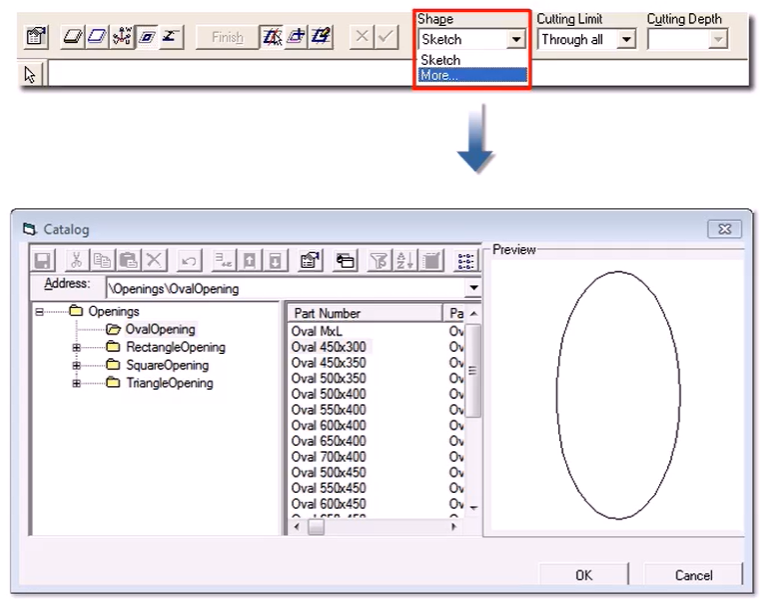Image resolution: width=768 pixels, height=604 pixels.
Task: Click the Undo icon in Catalog toolbar
Action: click(x=189, y=261)
